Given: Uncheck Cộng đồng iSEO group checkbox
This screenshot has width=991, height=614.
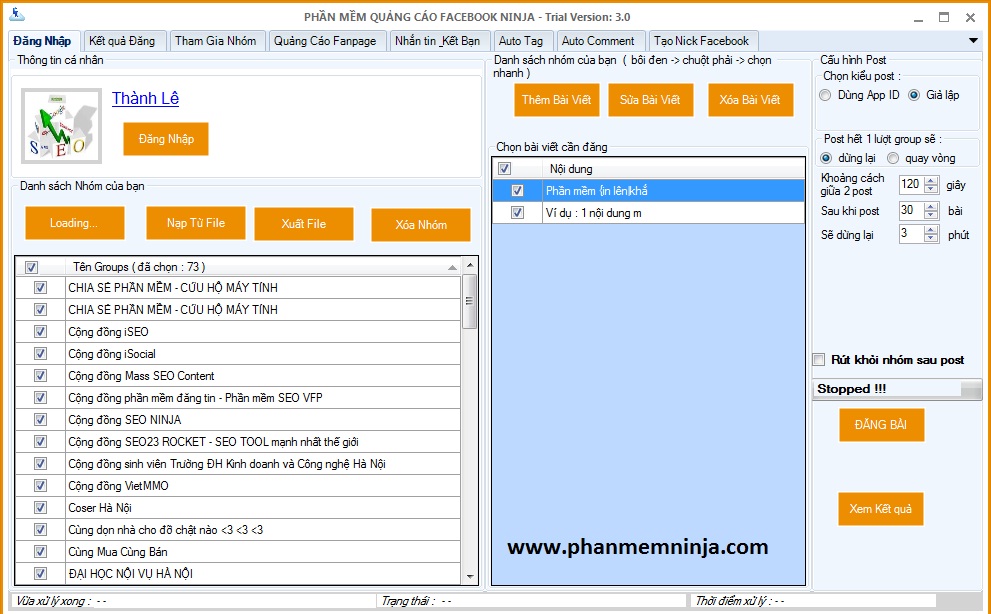Looking at the screenshot, I should (40, 331).
